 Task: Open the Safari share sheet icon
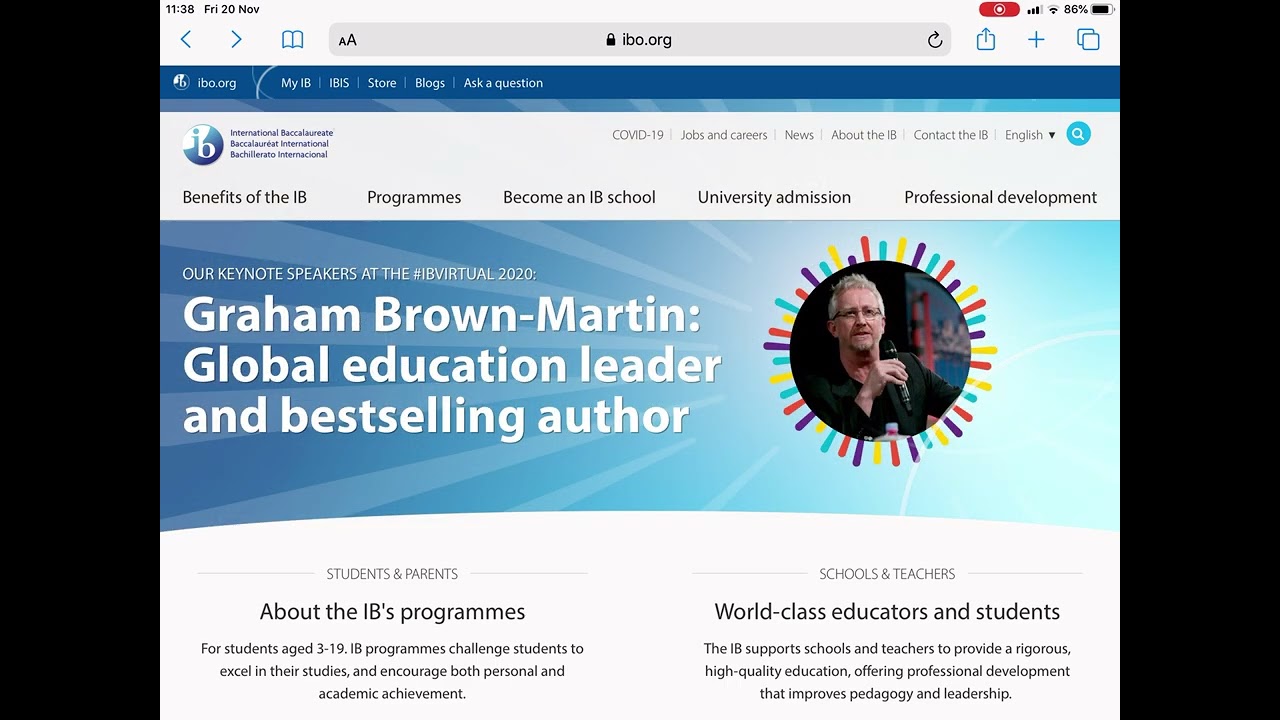tap(986, 39)
